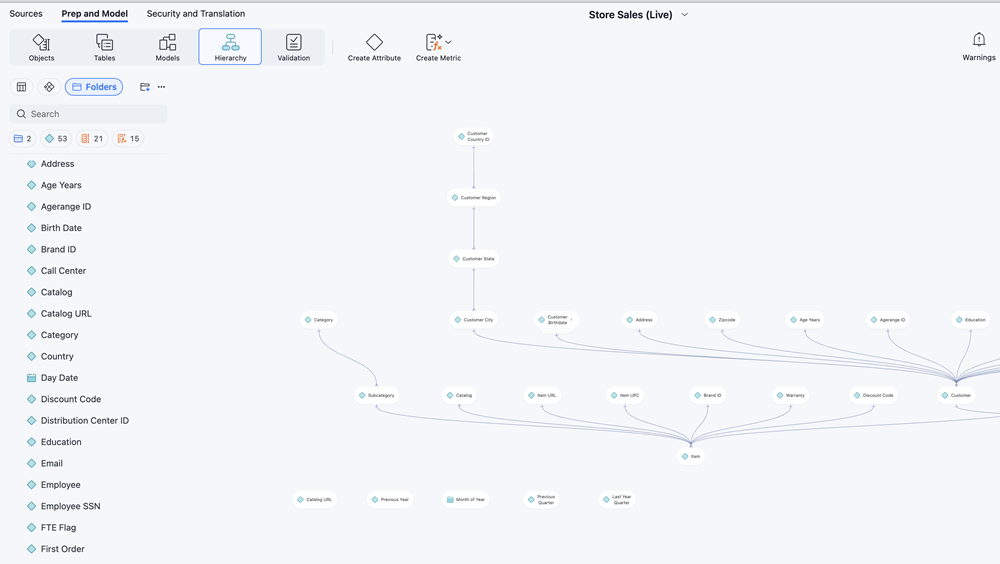Select Day Date in the object list
Image resolution: width=1000 pixels, height=564 pixels.
(59, 378)
